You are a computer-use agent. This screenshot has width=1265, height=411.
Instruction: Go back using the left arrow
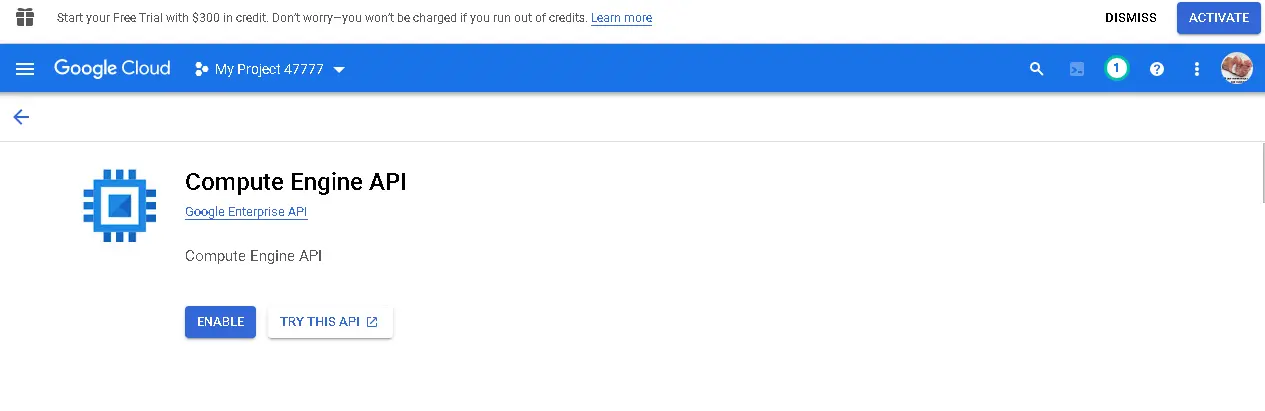click(x=21, y=117)
